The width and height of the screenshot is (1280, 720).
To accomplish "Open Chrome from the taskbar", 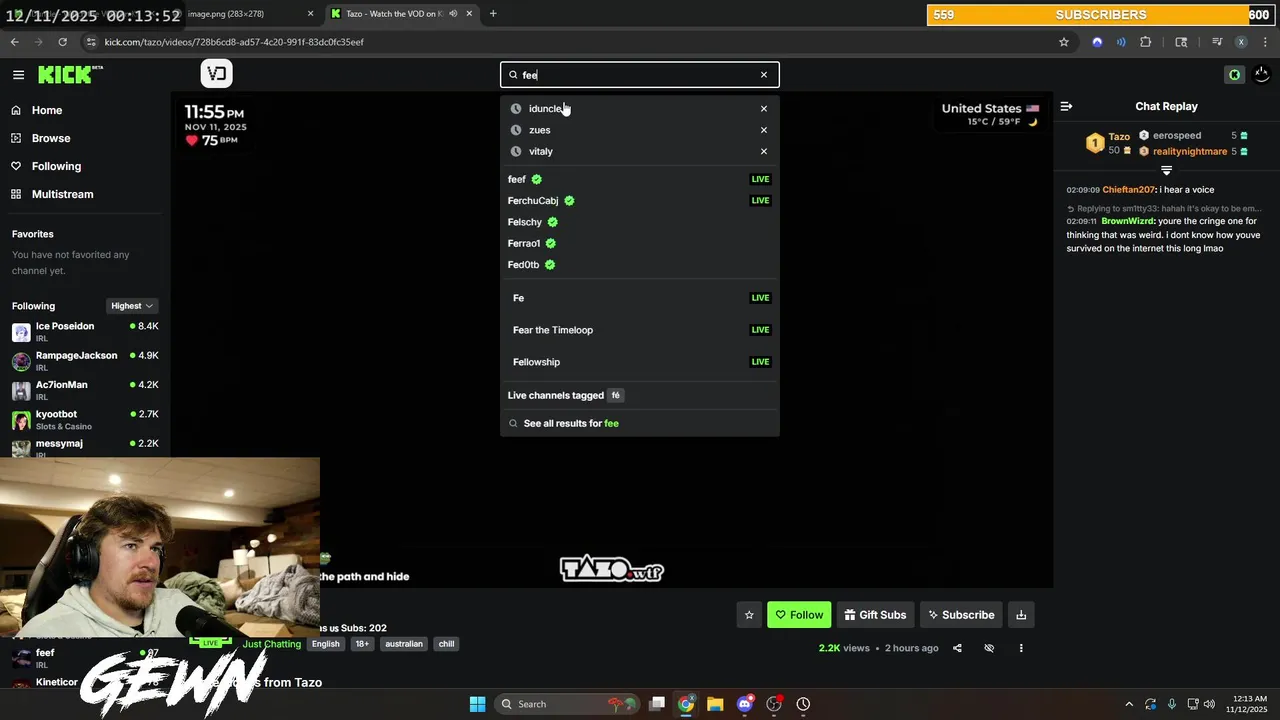I will [x=686, y=704].
